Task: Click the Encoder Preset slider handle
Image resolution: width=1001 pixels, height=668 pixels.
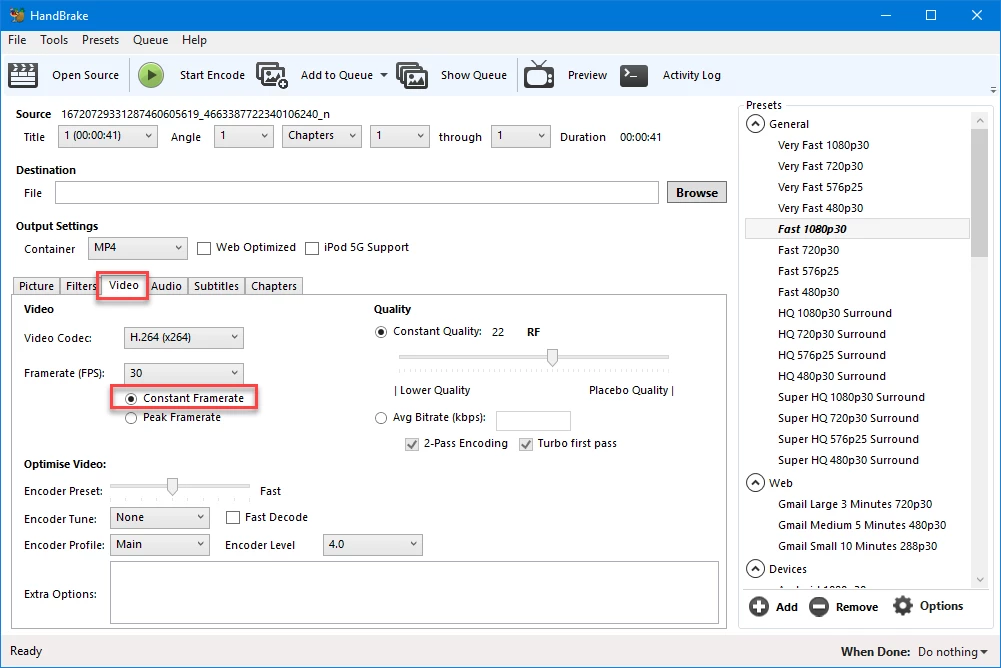Action: point(172,486)
